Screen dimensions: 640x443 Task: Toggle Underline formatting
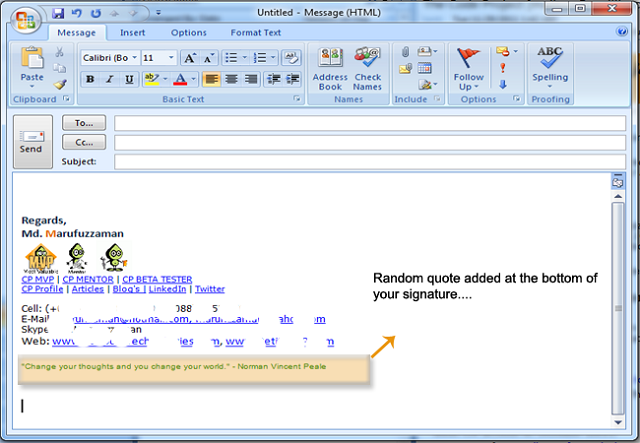click(x=129, y=79)
